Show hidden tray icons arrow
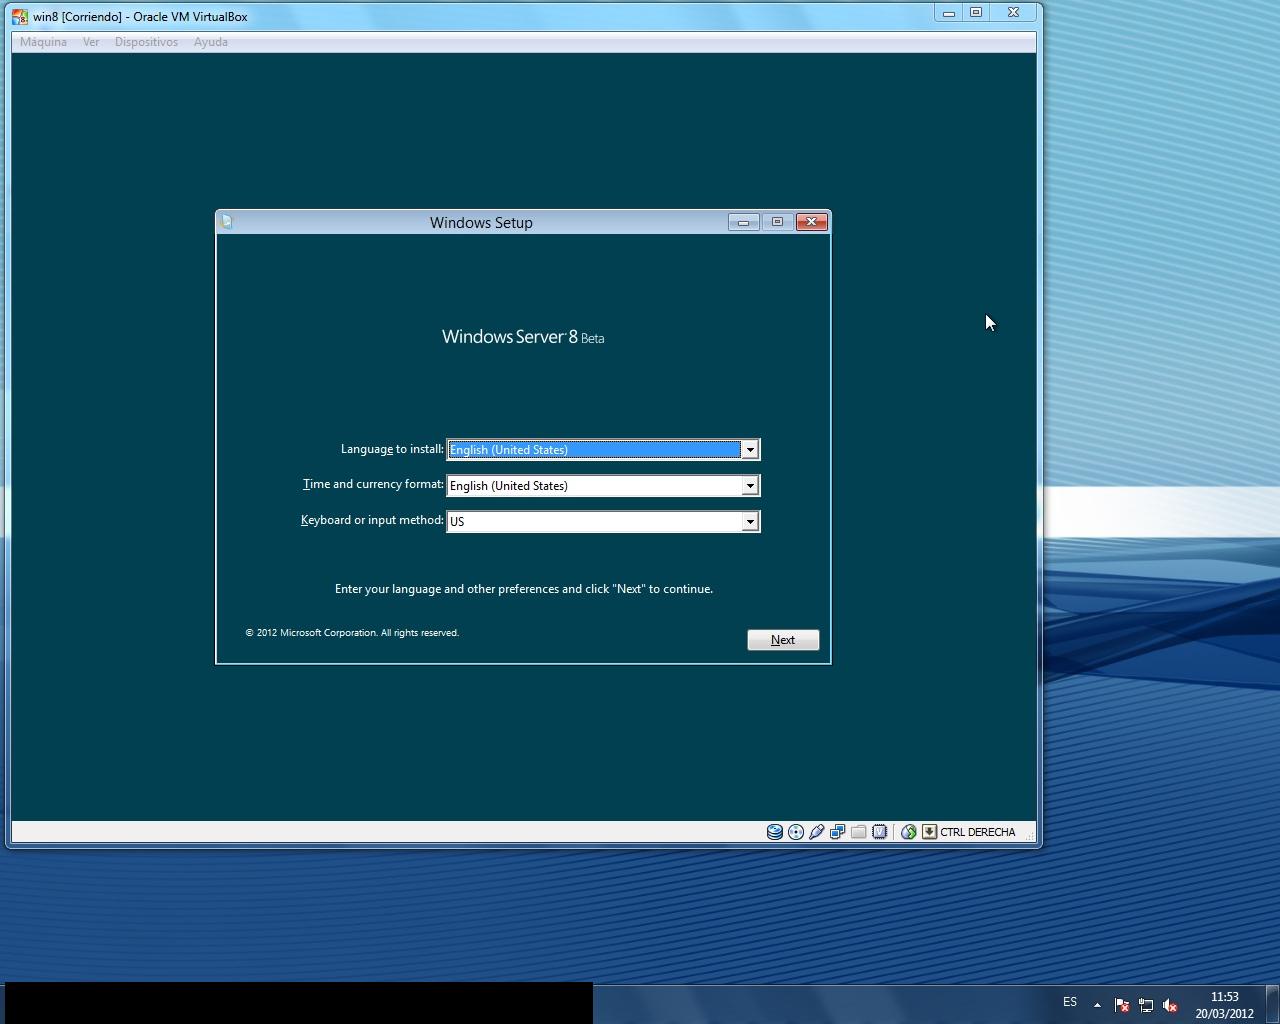 pos(1097,1005)
